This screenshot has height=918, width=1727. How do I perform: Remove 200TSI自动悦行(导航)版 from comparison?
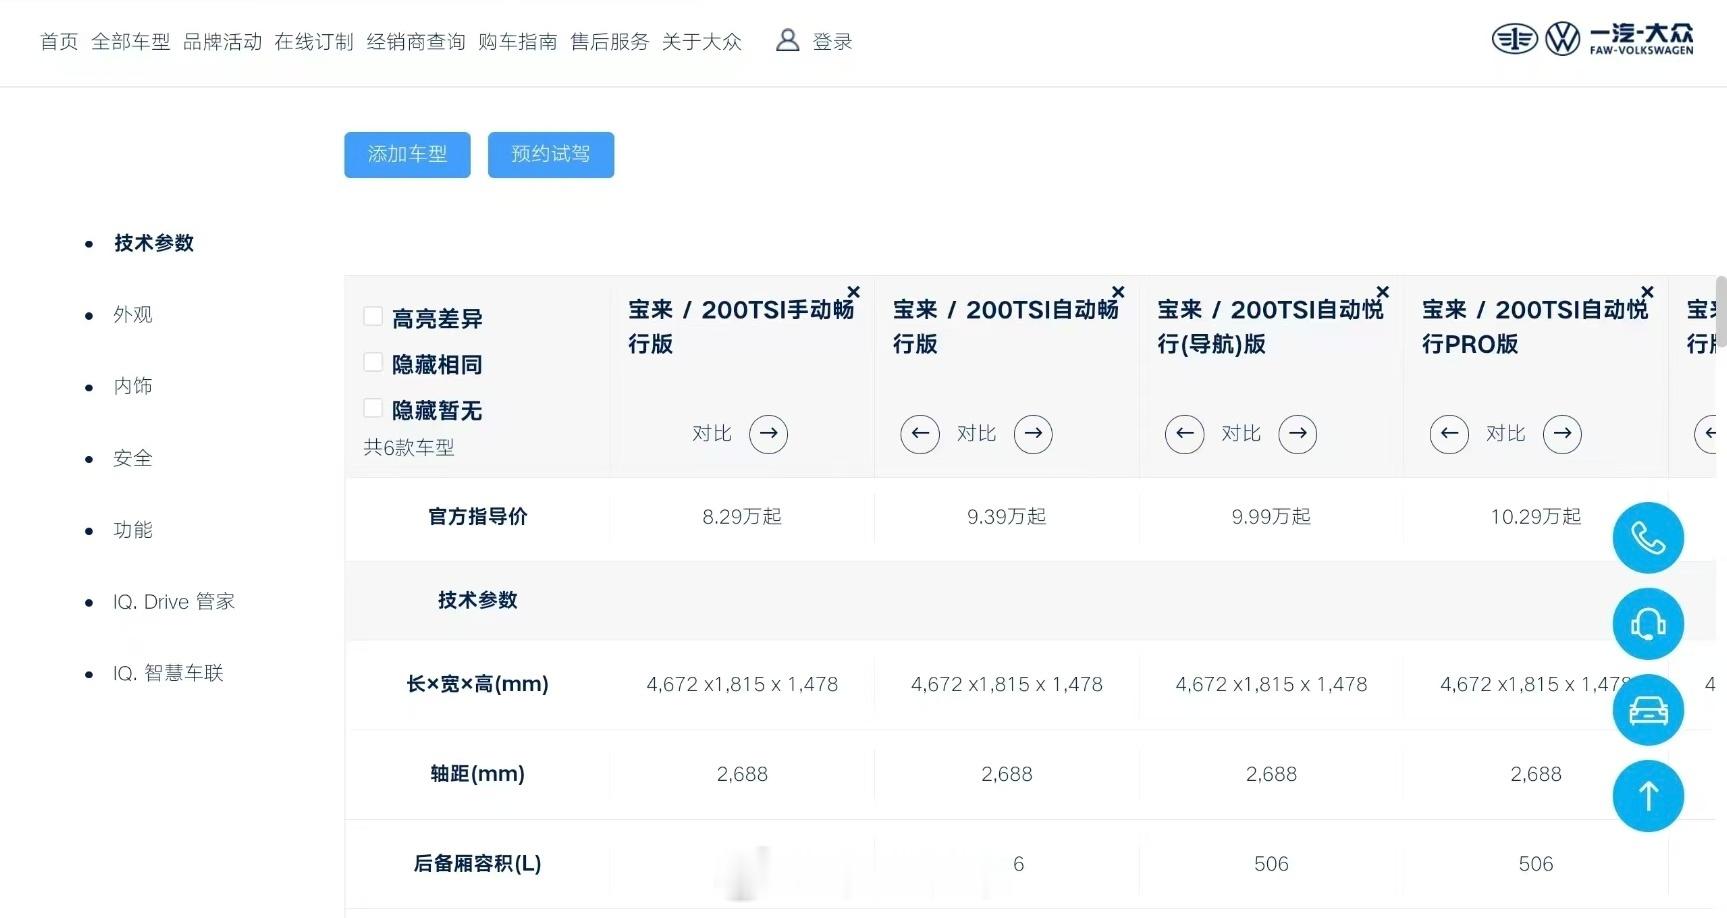(x=1382, y=292)
